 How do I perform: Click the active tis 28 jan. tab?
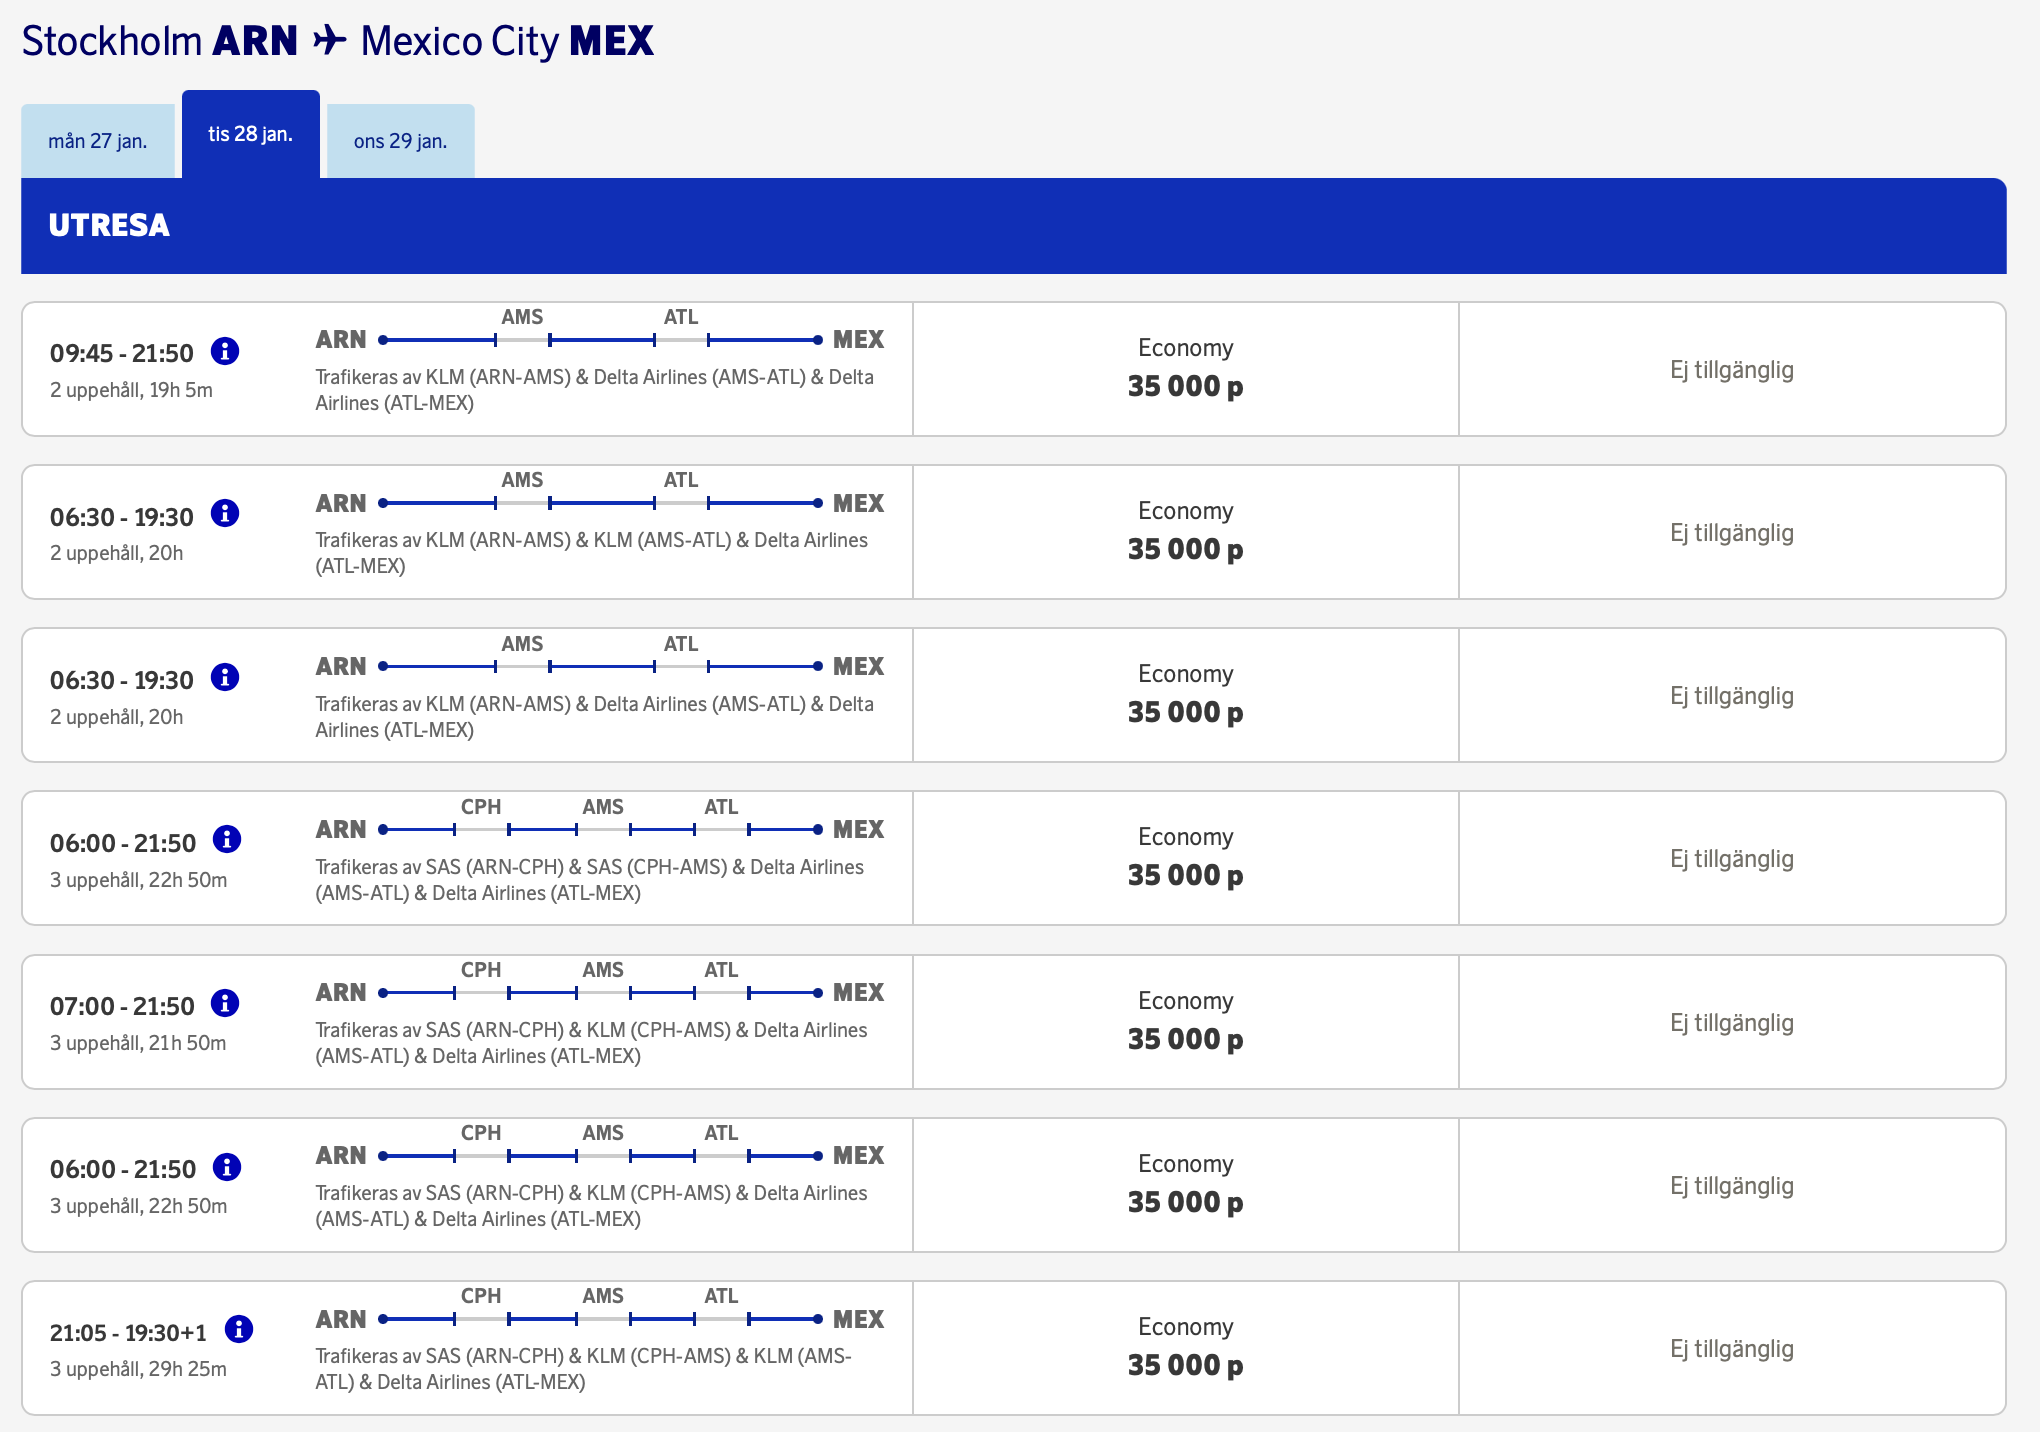250,134
